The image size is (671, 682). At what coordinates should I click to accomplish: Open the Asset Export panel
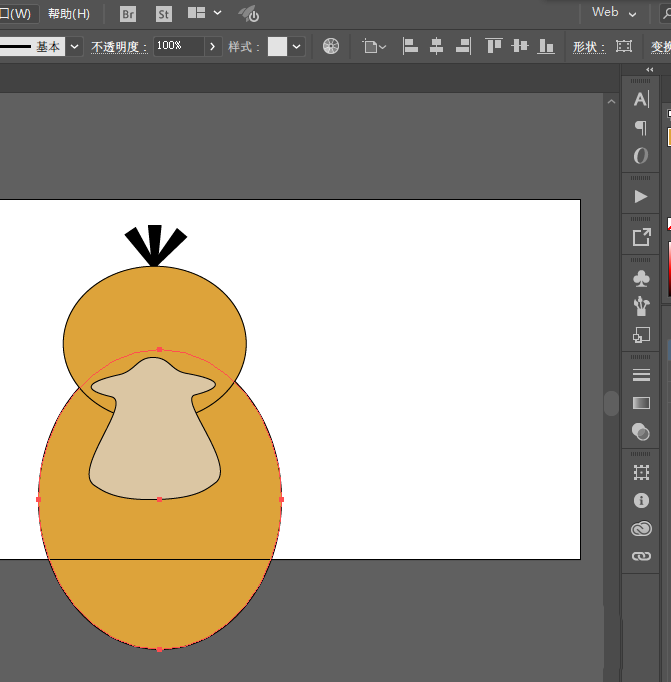click(641, 237)
